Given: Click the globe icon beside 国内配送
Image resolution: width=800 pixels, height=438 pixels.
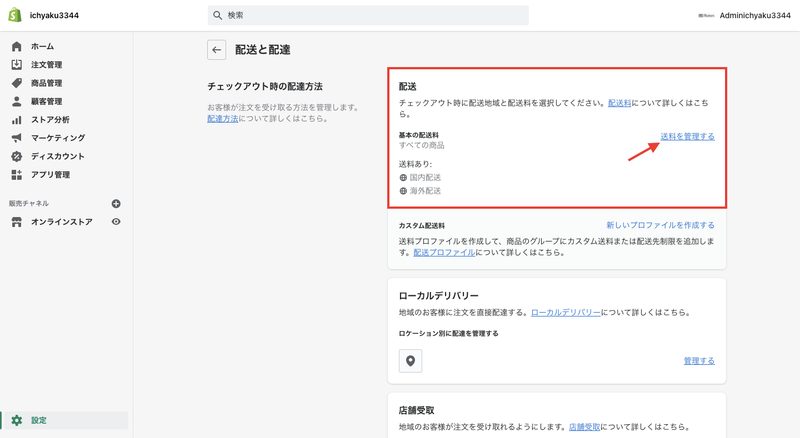Looking at the screenshot, I should [403, 178].
